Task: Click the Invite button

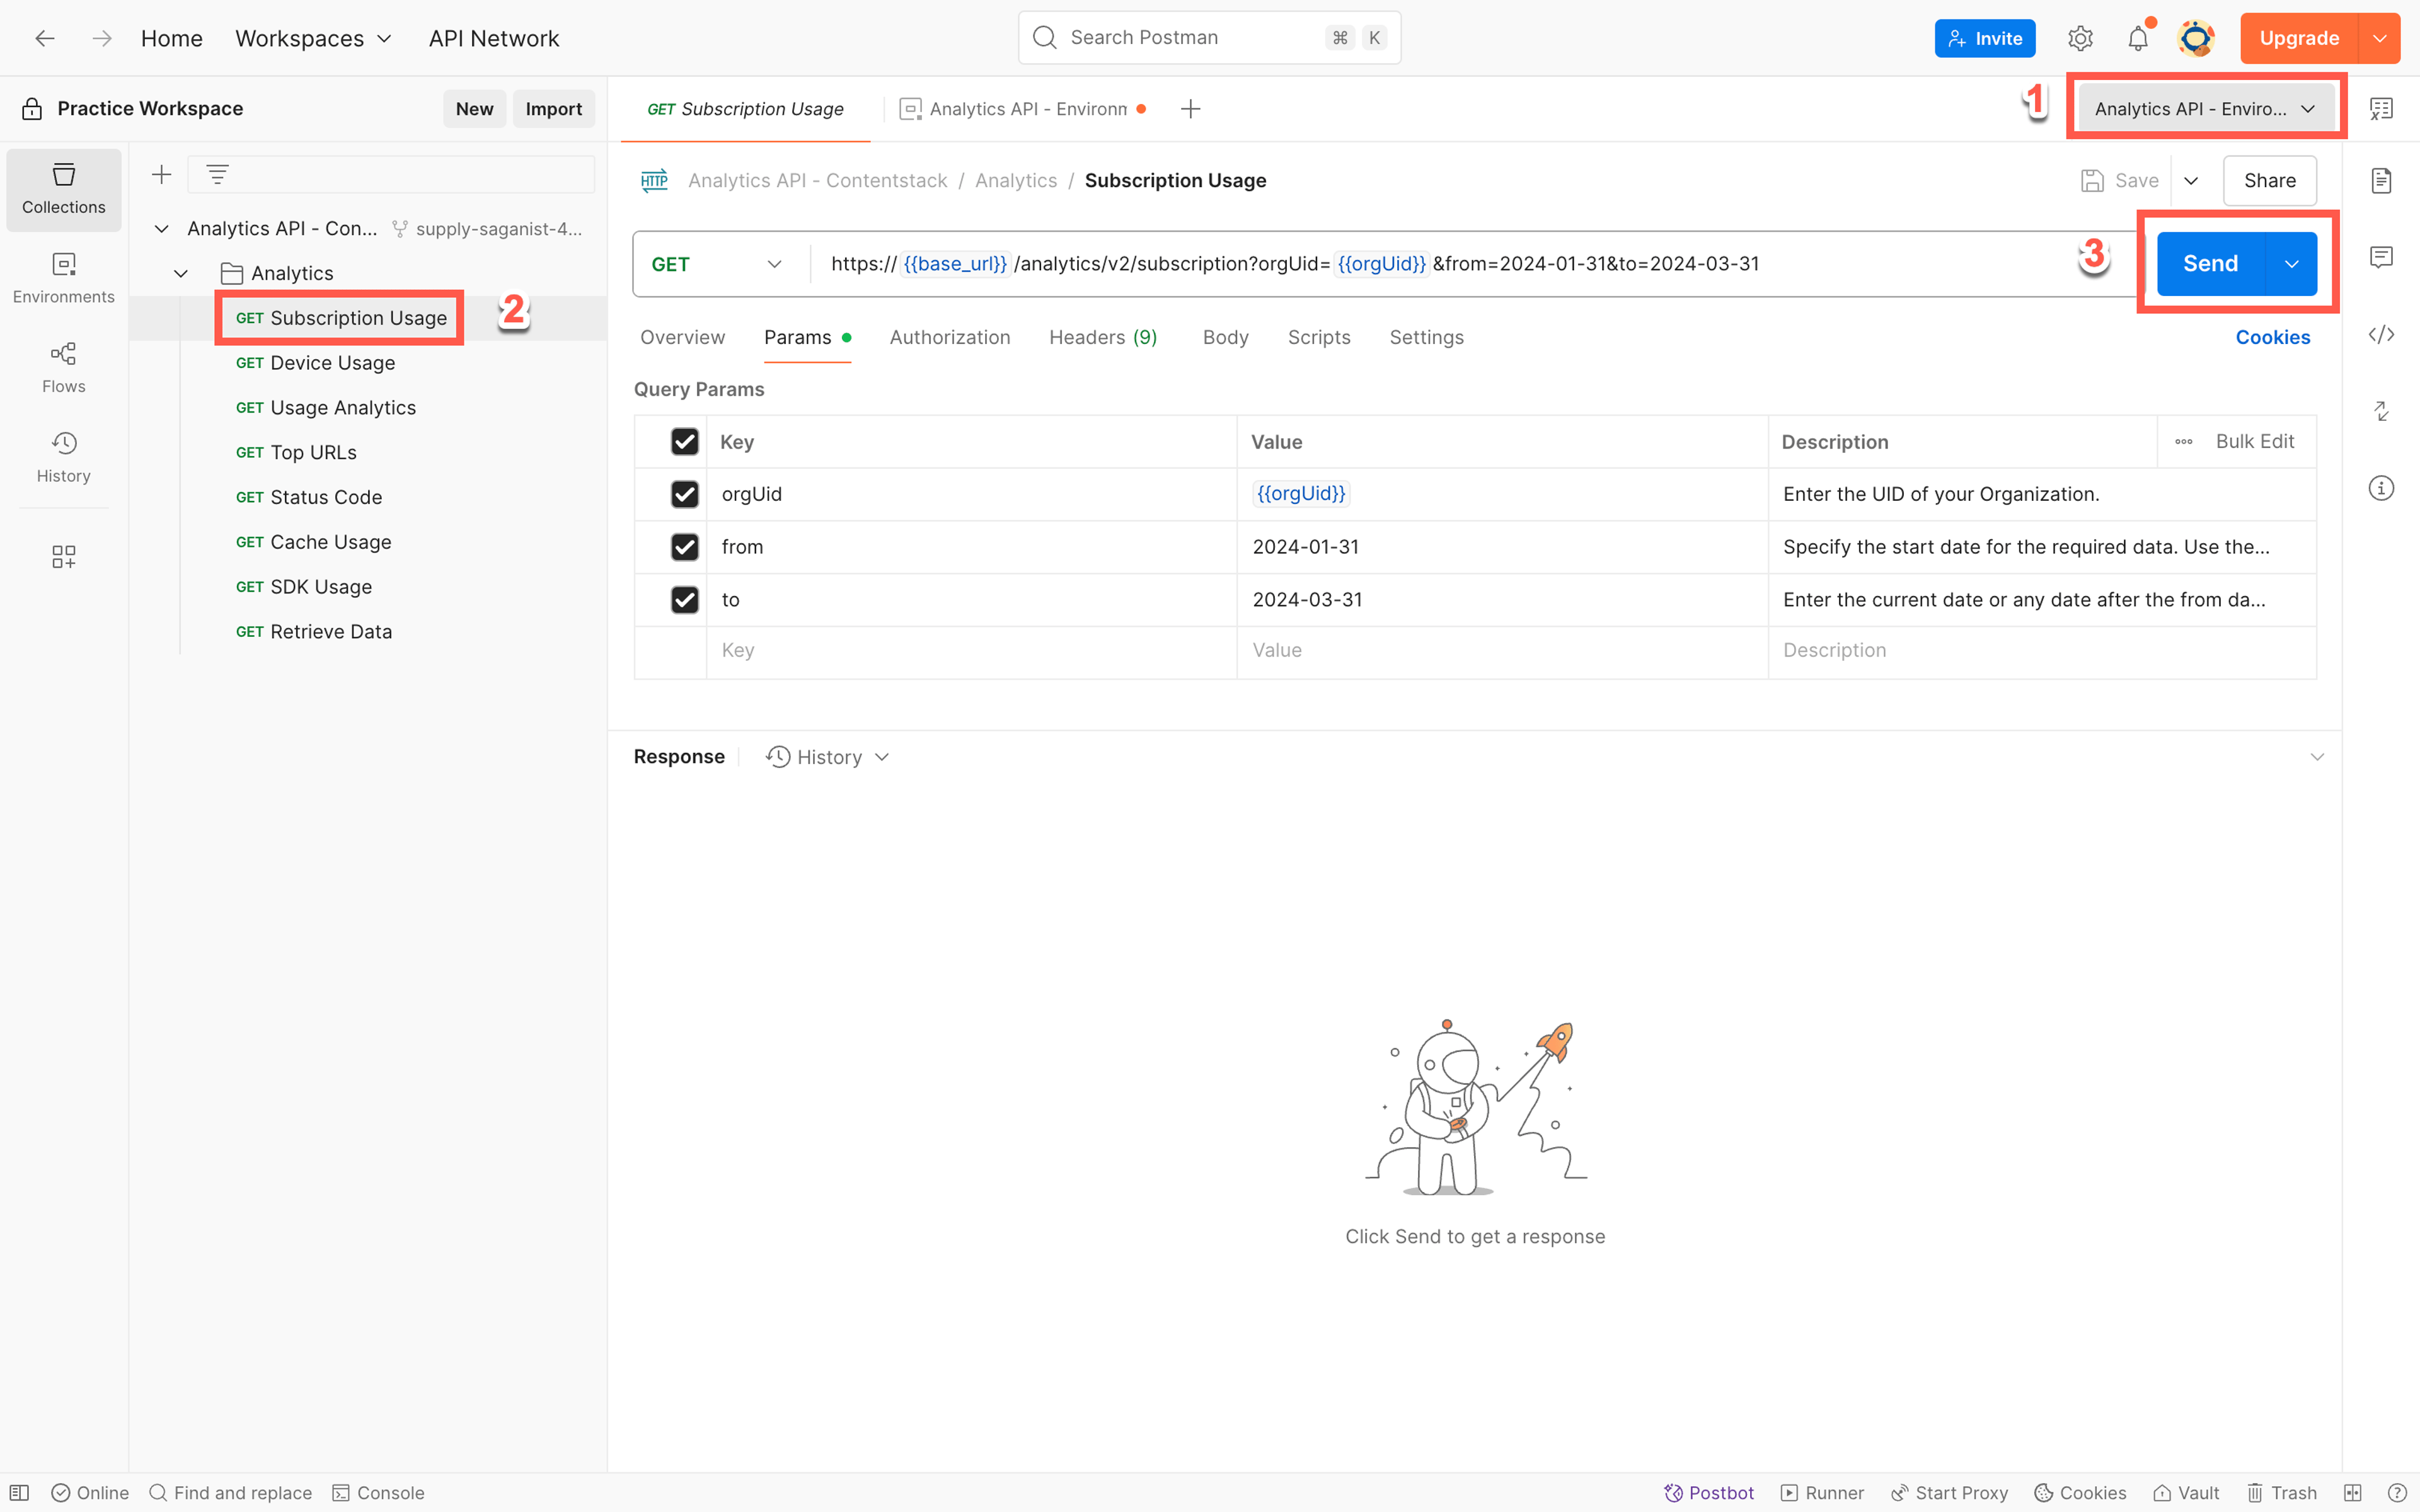Action: pos(1984,38)
